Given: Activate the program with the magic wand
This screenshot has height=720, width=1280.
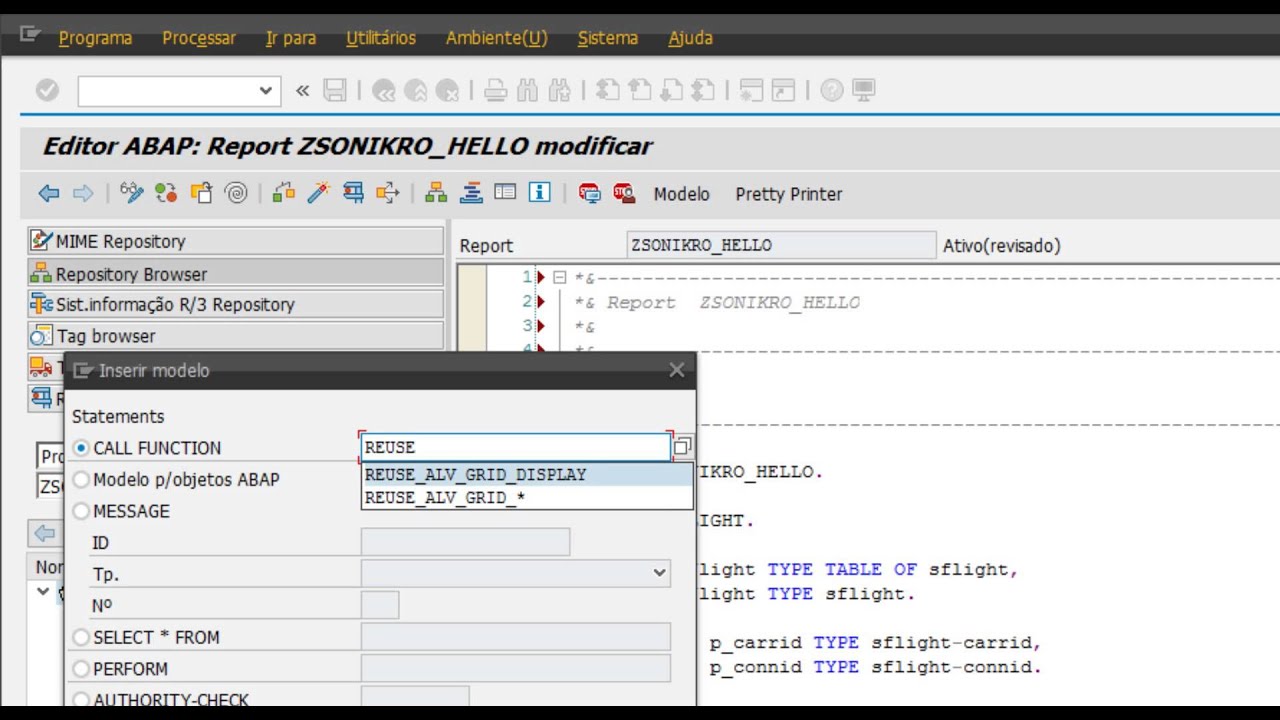Looking at the screenshot, I should [319, 194].
